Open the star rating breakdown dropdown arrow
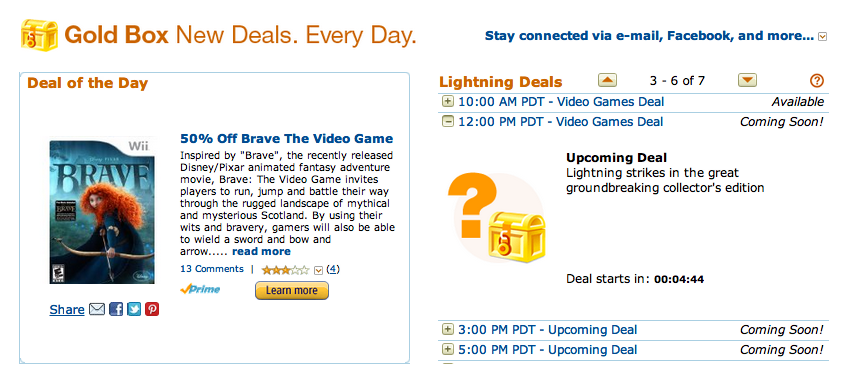The width and height of the screenshot is (841, 372). [x=318, y=270]
